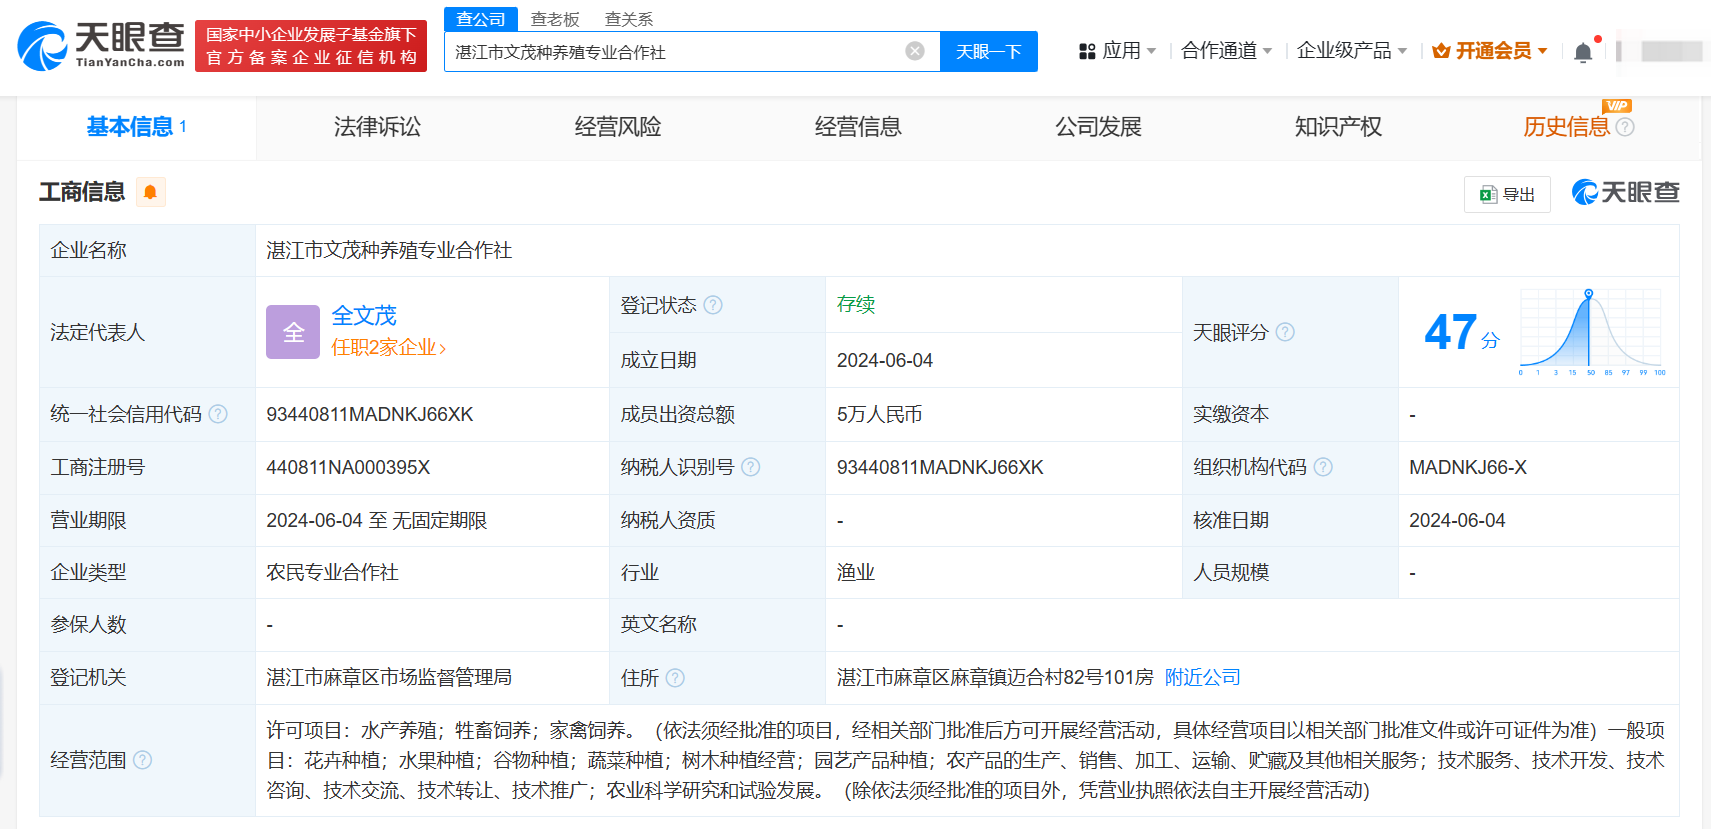
Task: Click the 5万人民币 capital value
Action: point(880,414)
